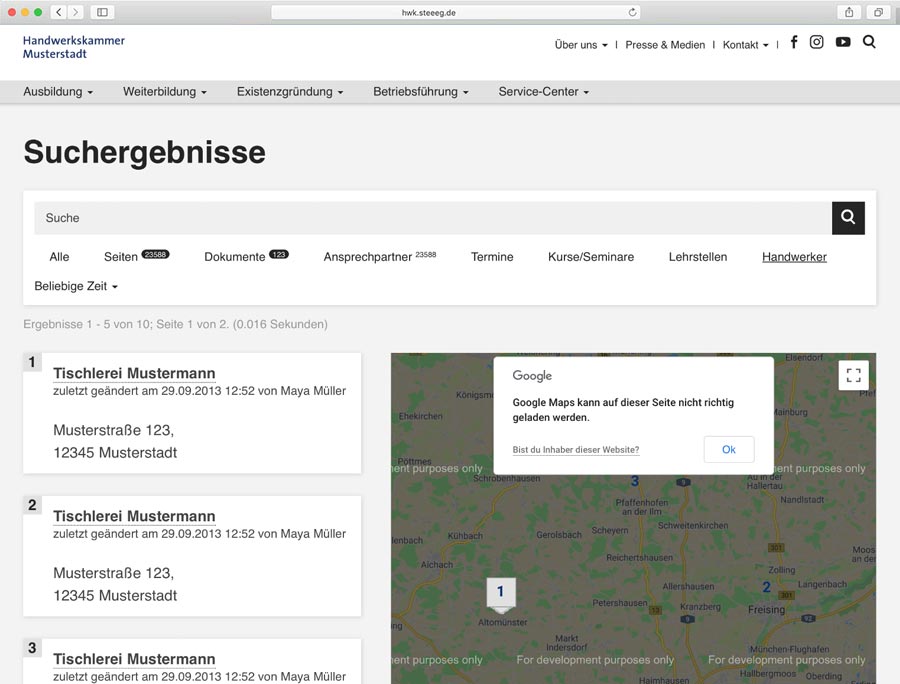Open the Facebook icon link in header
This screenshot has width=900, height=684.
tap(794, 43)
